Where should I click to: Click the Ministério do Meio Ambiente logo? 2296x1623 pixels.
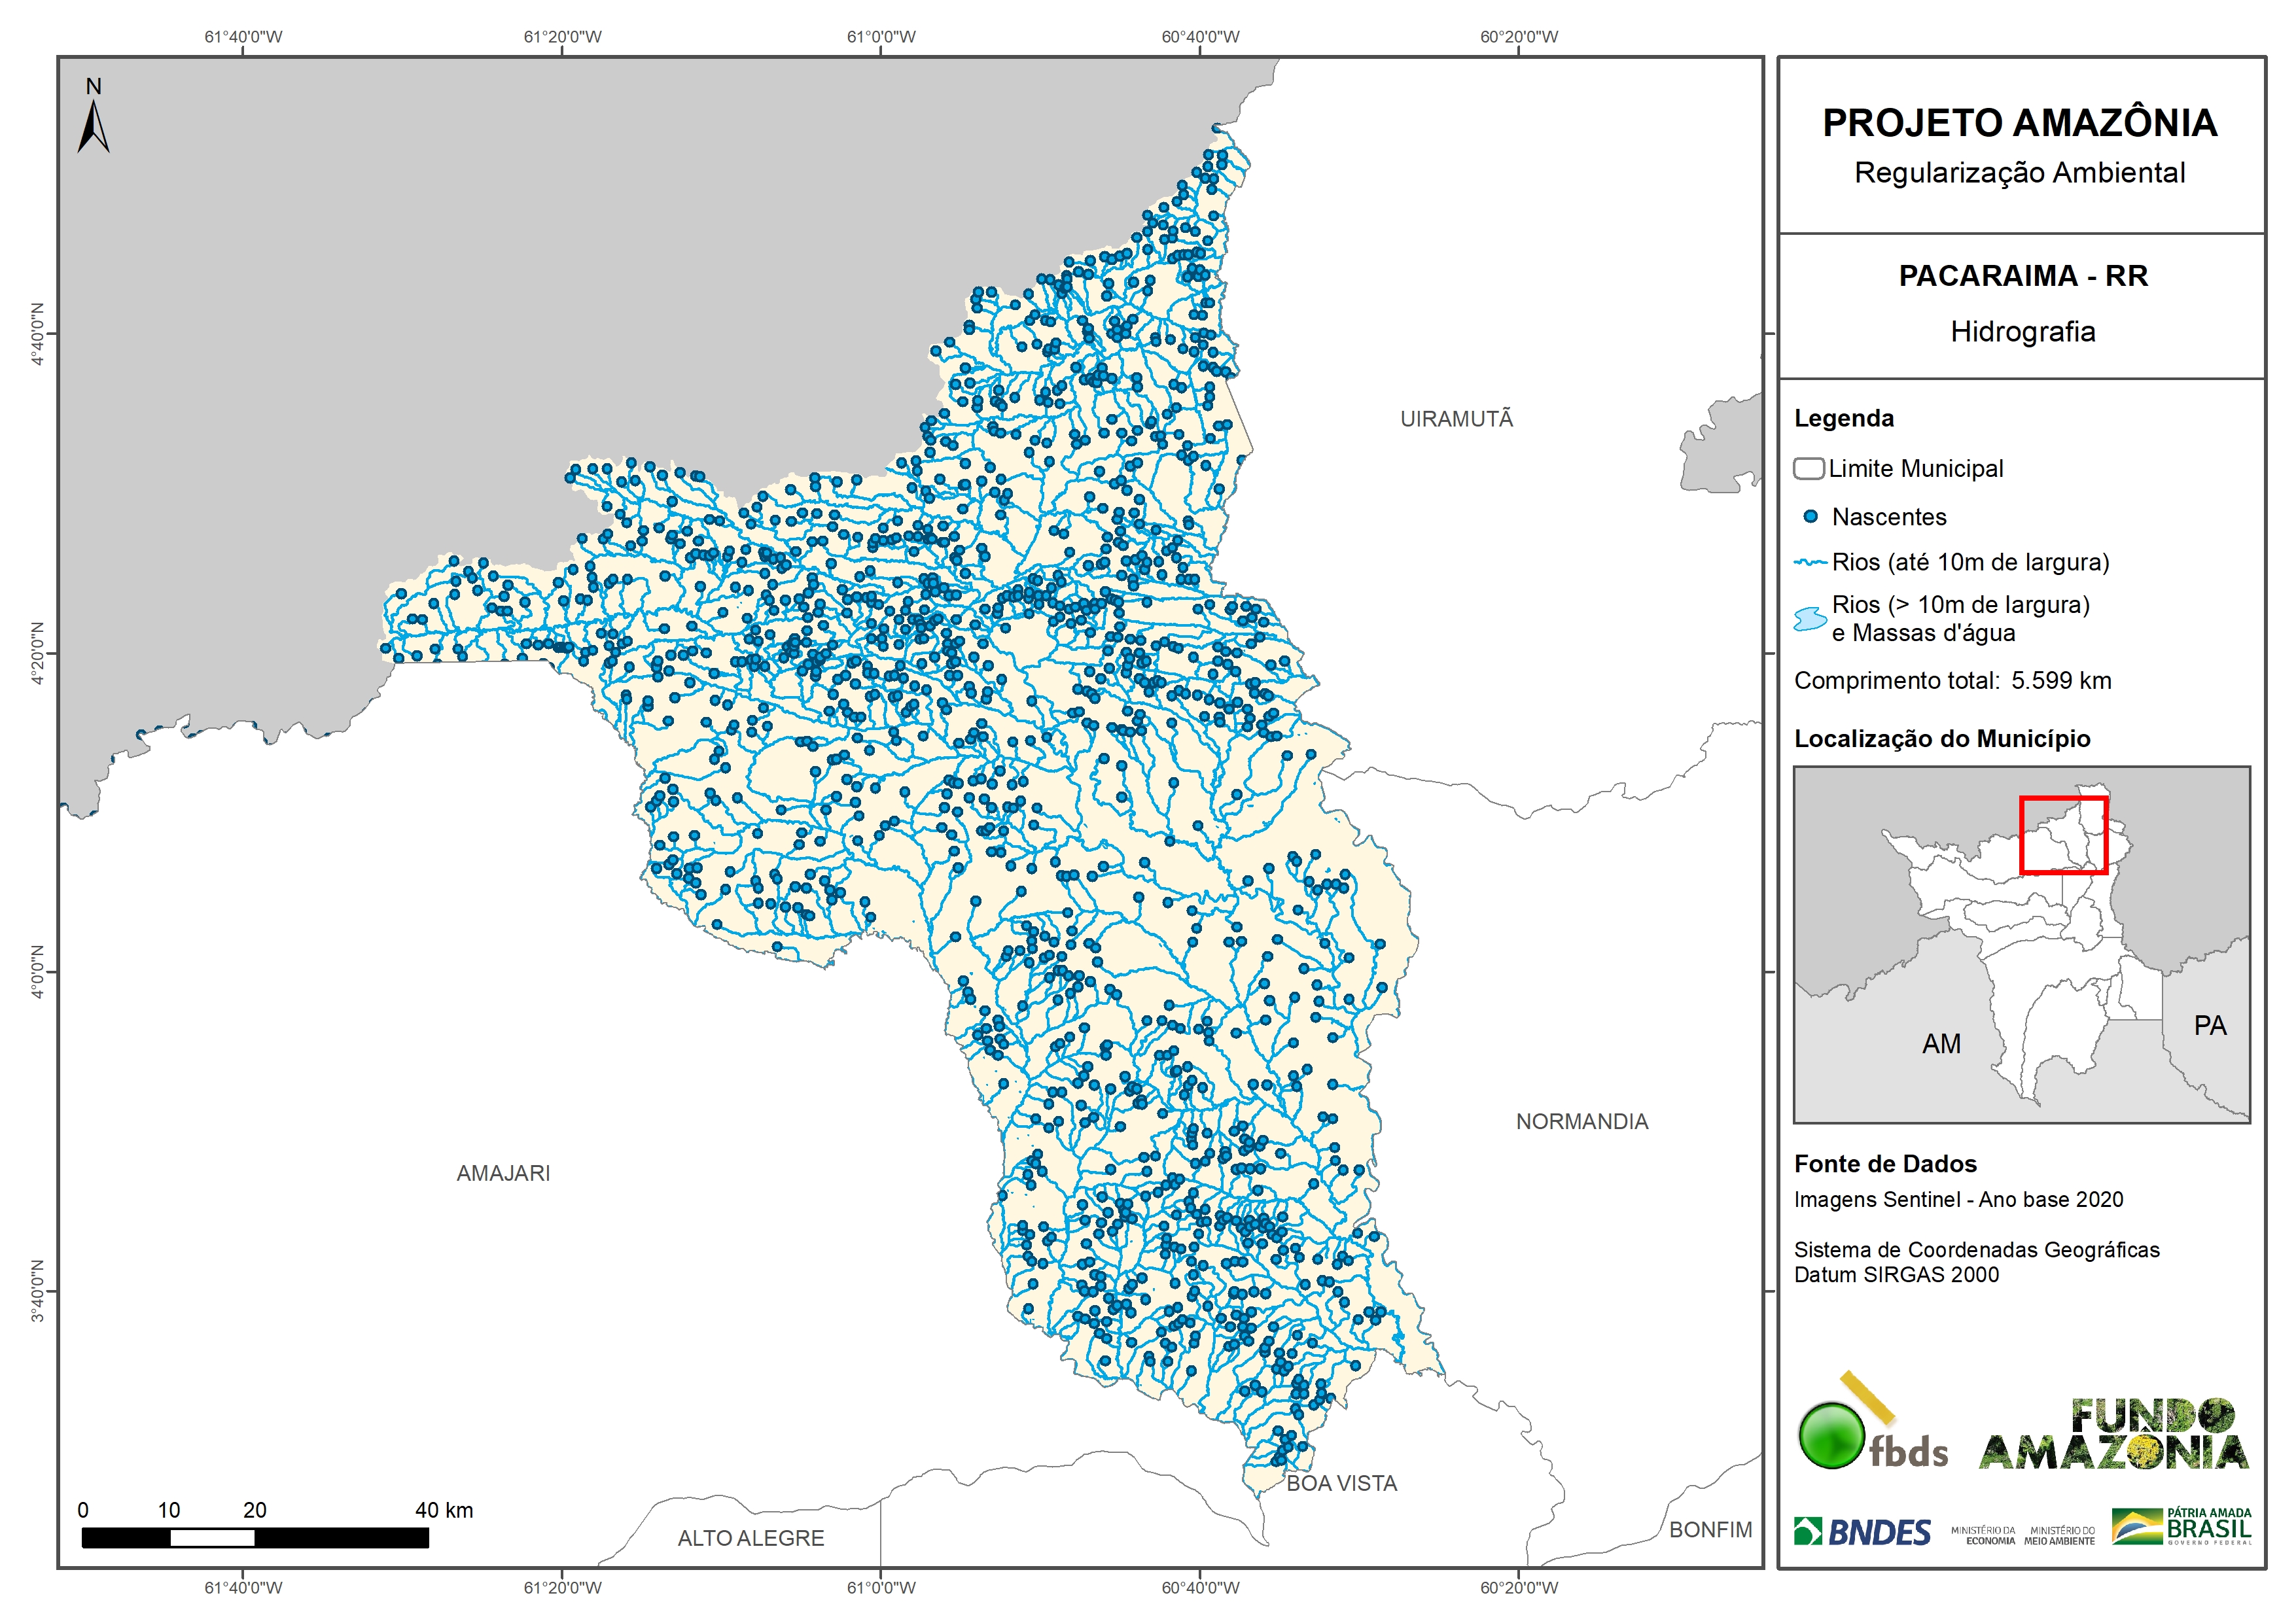coord(2059,1536)
